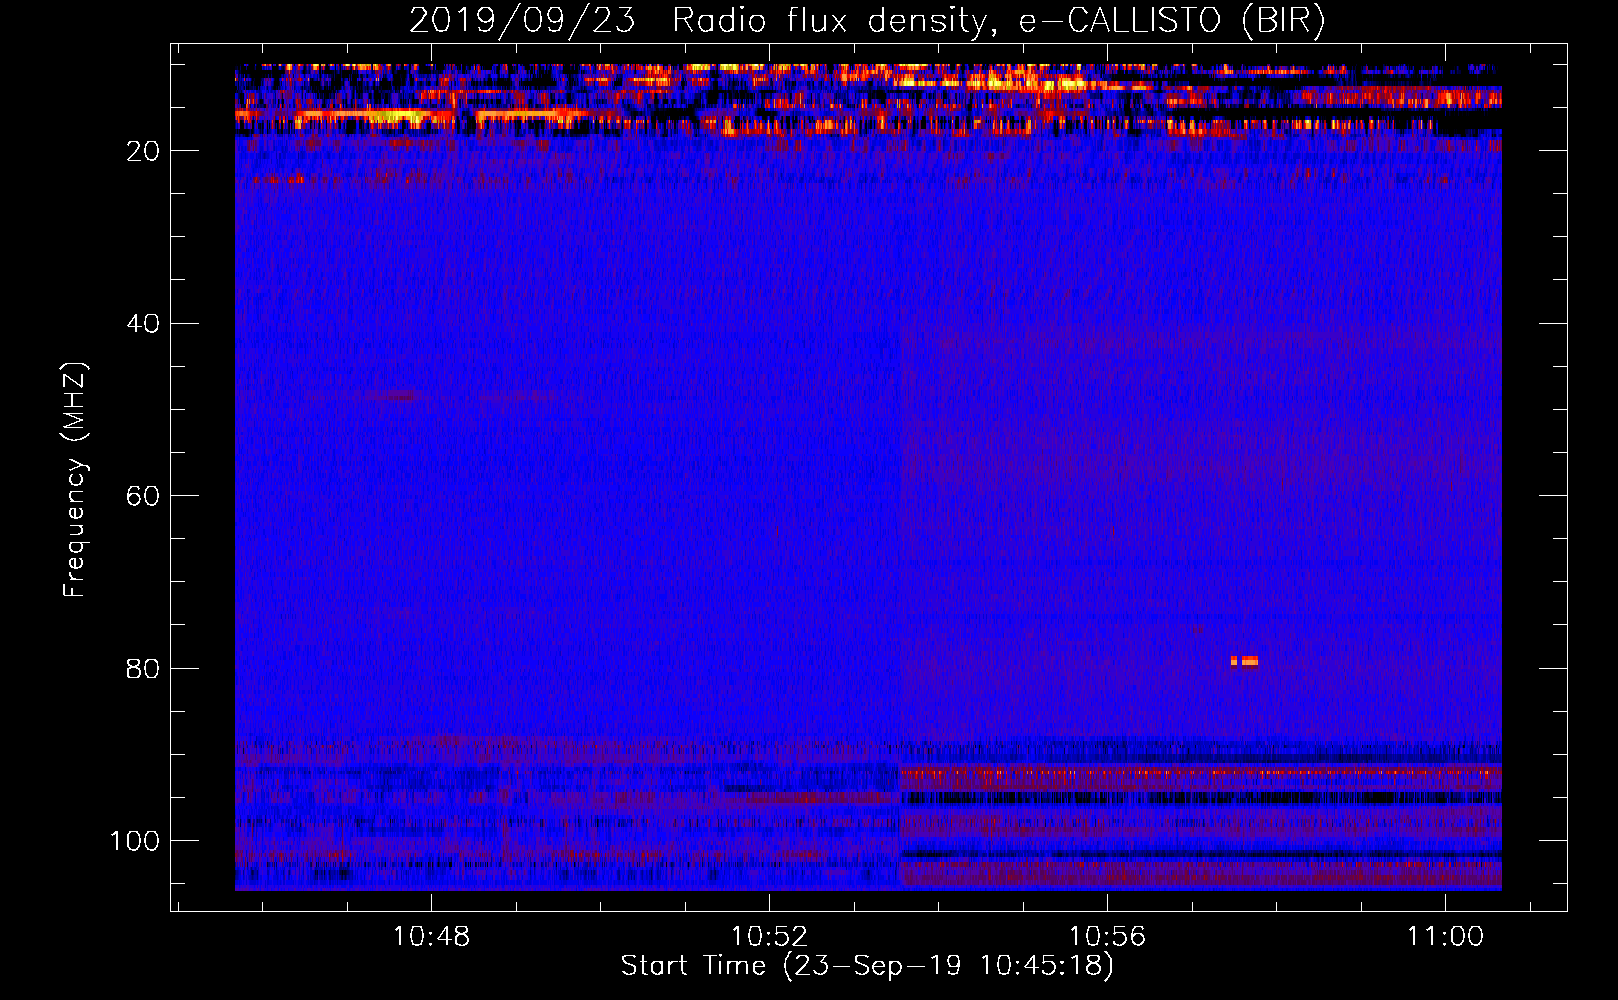Click the 'Start Time (23-Sep-19 10:45:18)' label

(x=867, y=966)
